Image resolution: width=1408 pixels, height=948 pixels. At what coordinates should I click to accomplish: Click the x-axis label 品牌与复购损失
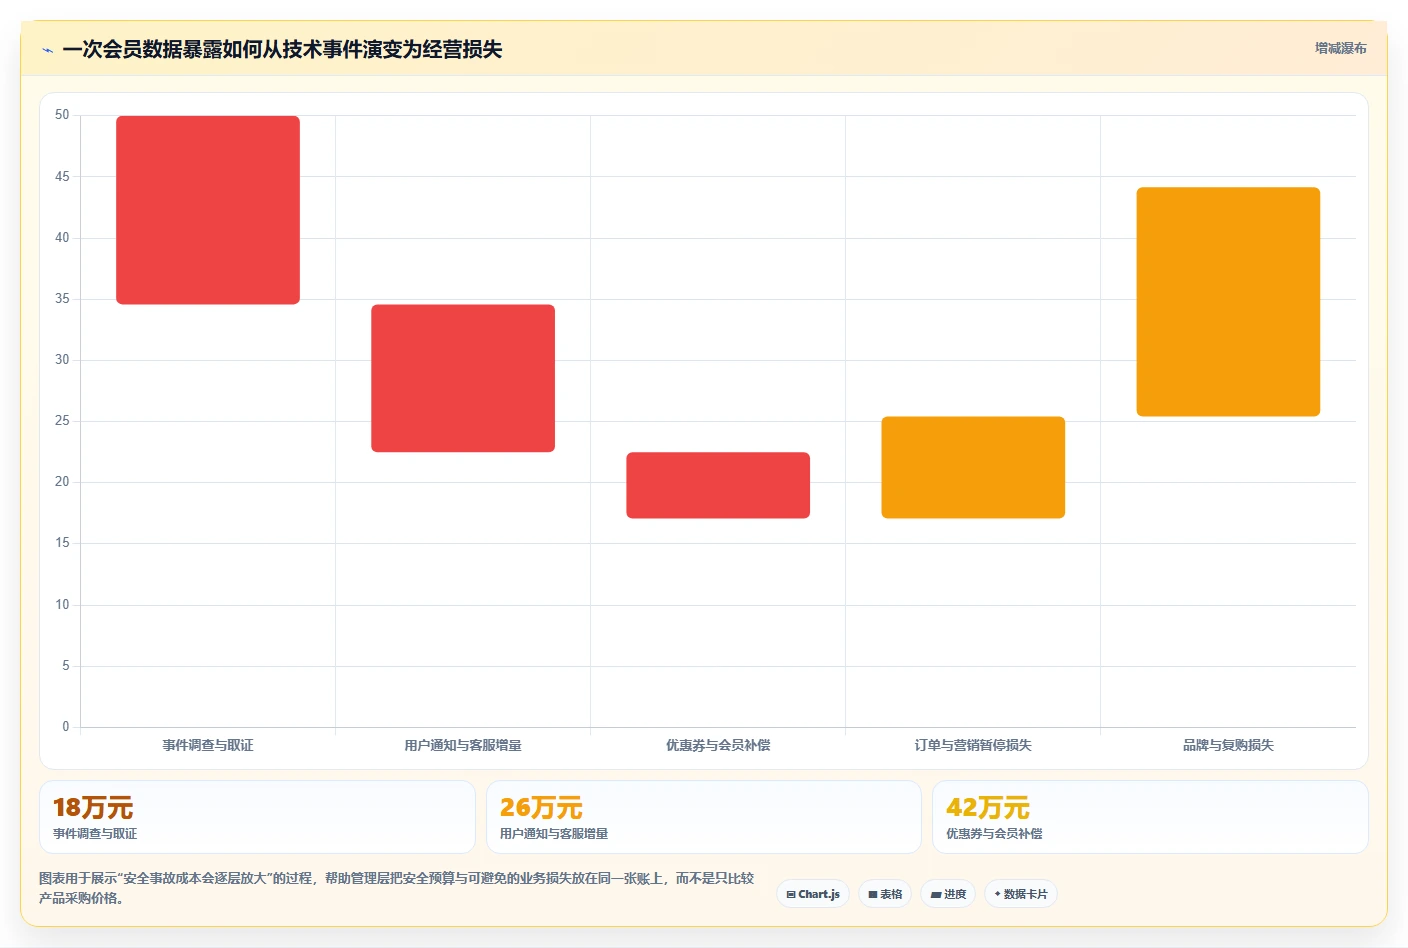(1228, 745)
